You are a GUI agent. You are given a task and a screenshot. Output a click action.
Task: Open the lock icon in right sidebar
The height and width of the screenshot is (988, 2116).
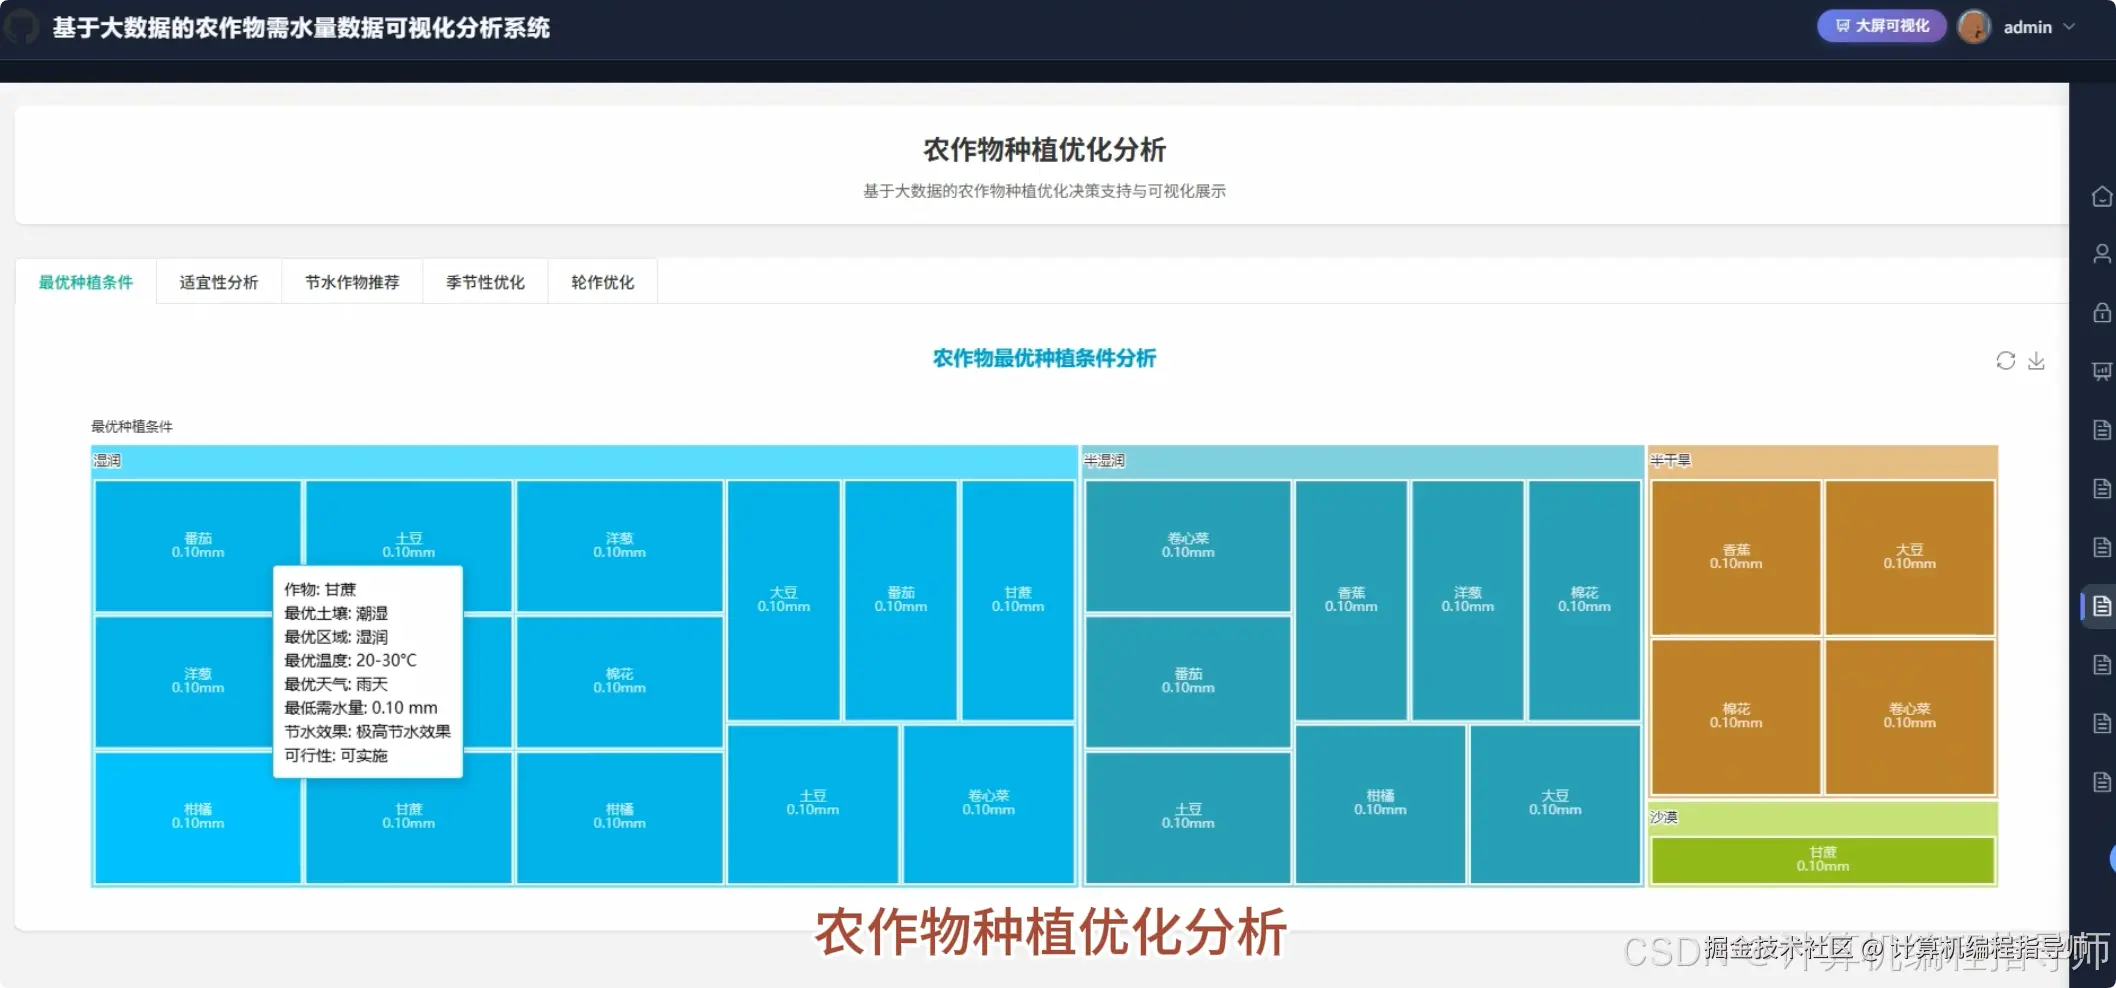point(2102,313)
